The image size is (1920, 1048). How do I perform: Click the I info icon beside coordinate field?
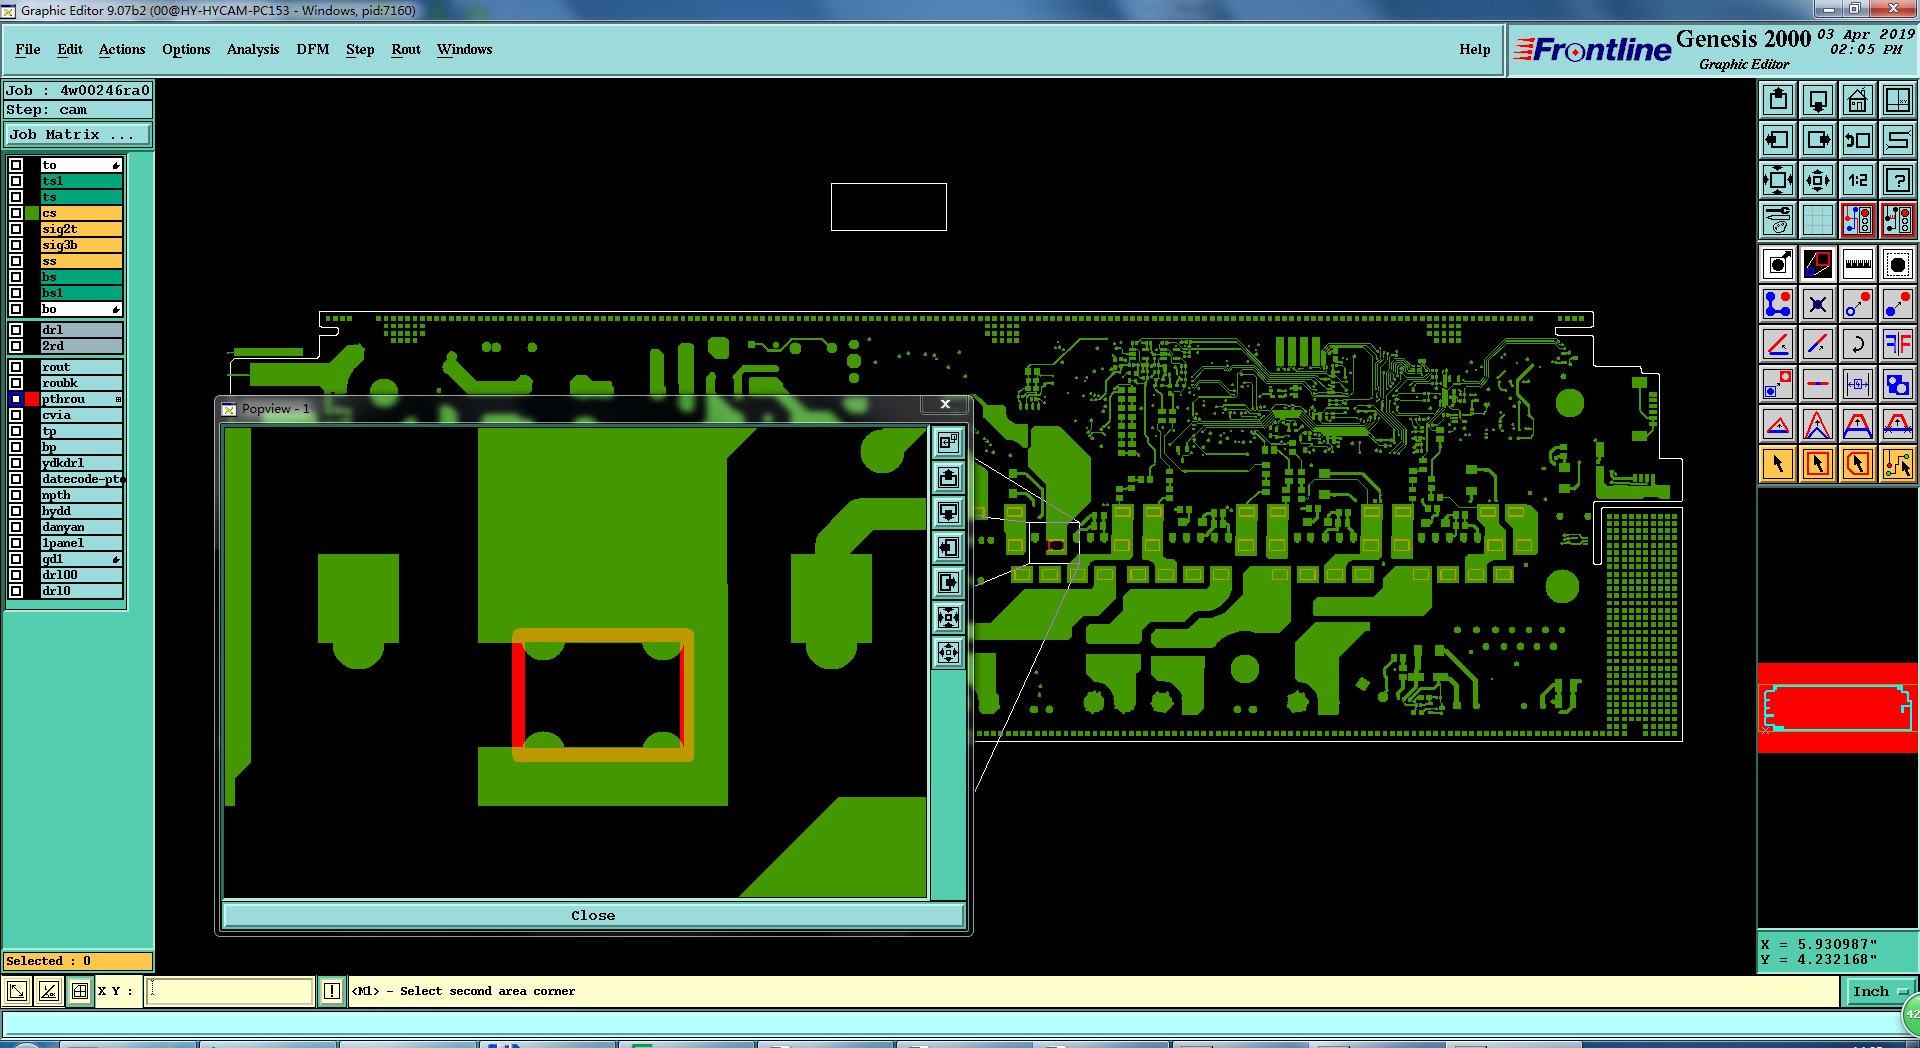(332, 991)
